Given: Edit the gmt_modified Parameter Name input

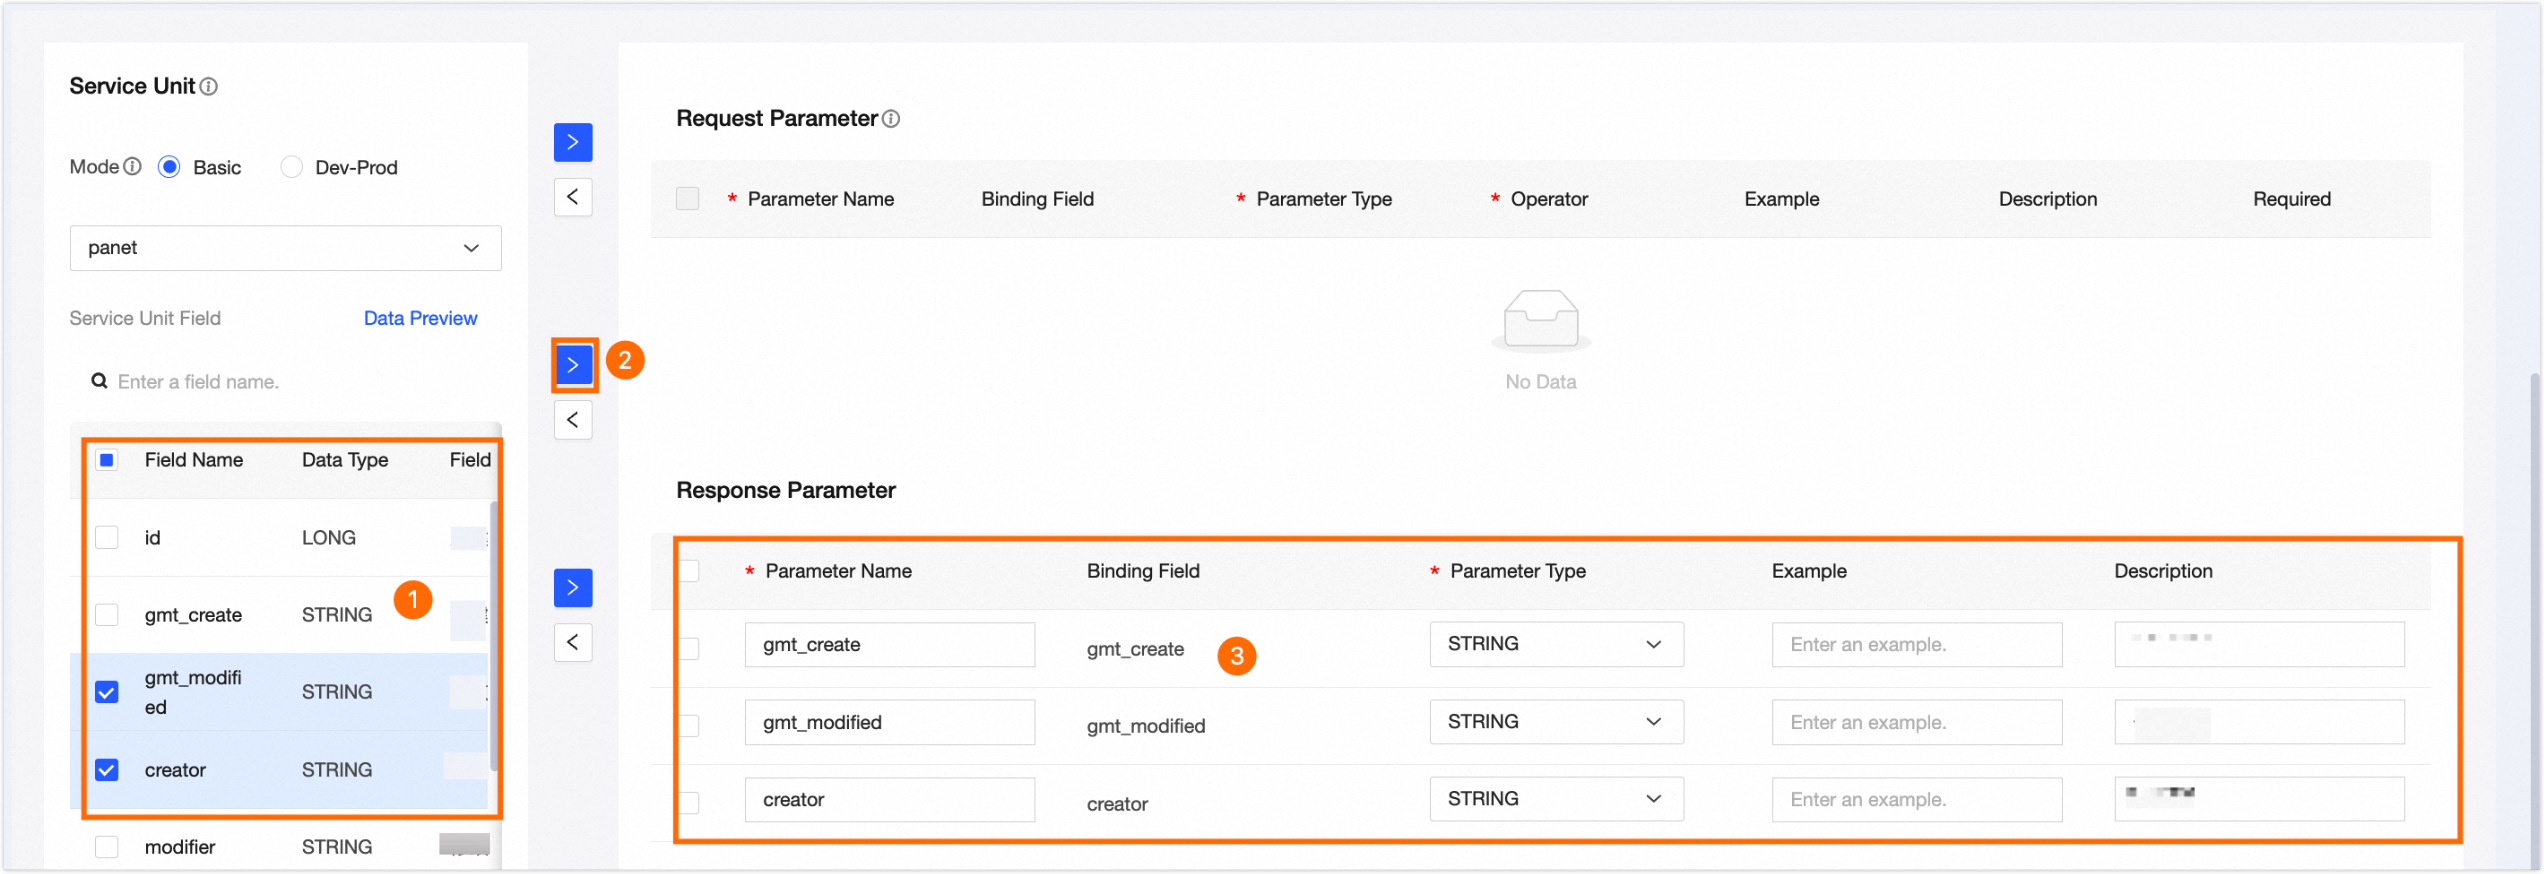Looking at the screenshot, I should click(x=889, y=722).
